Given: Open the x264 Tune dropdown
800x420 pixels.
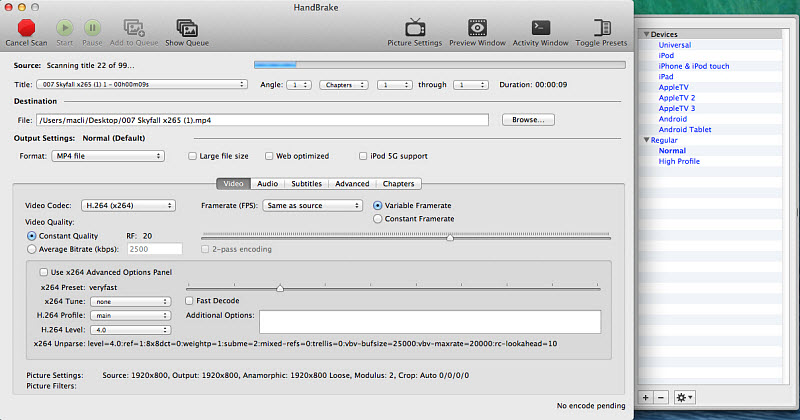Looking at the screenshot, I should [131, 302].
